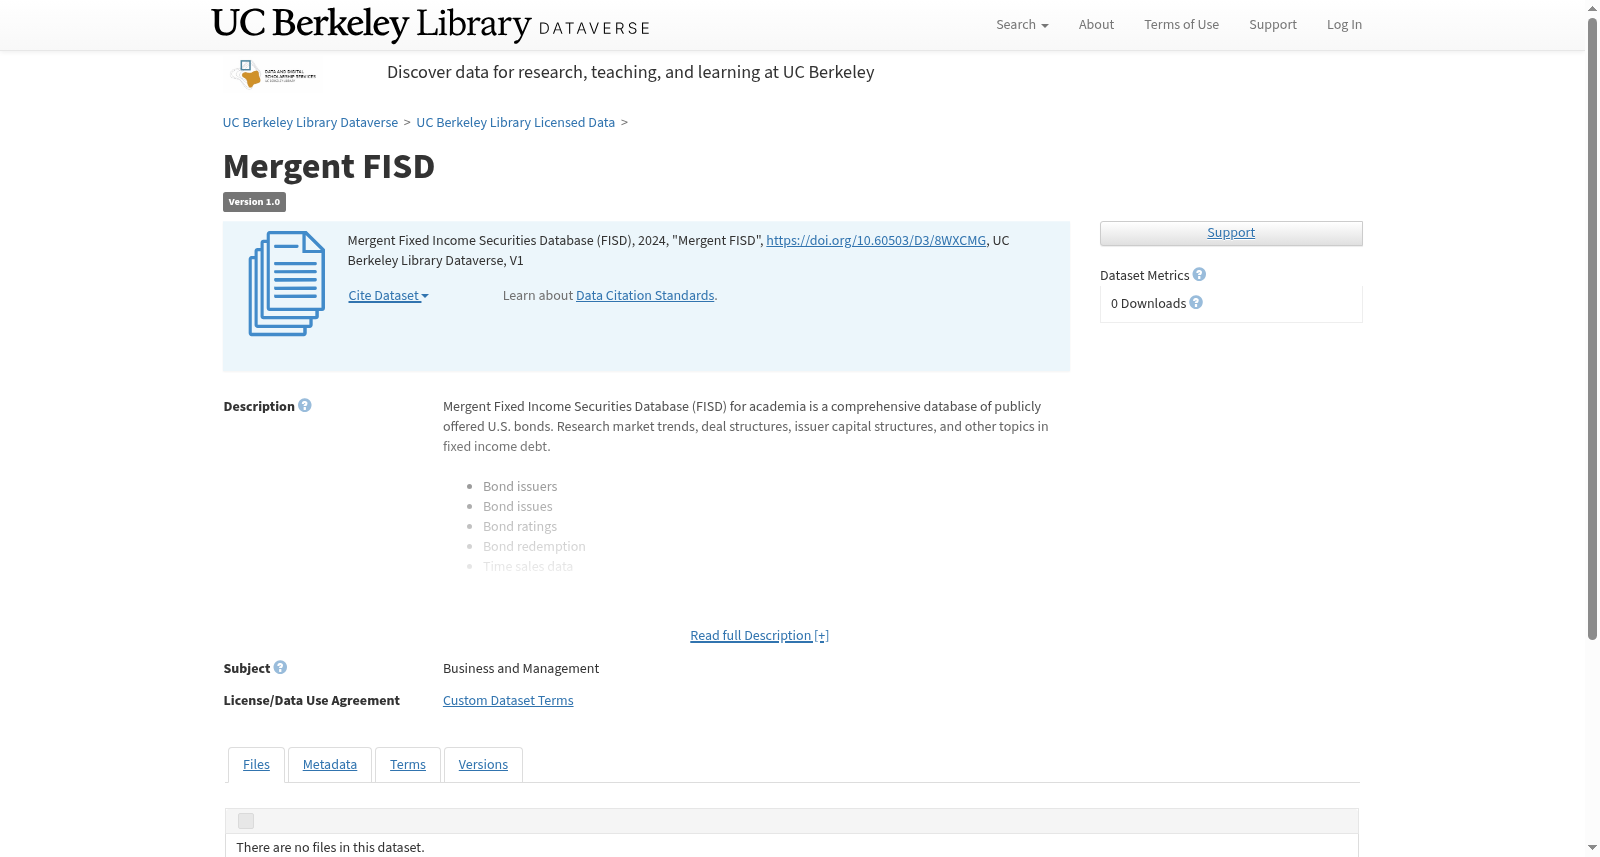Go to UC Berkeley Library Licensed Data breadcrumb

point(515,123)
